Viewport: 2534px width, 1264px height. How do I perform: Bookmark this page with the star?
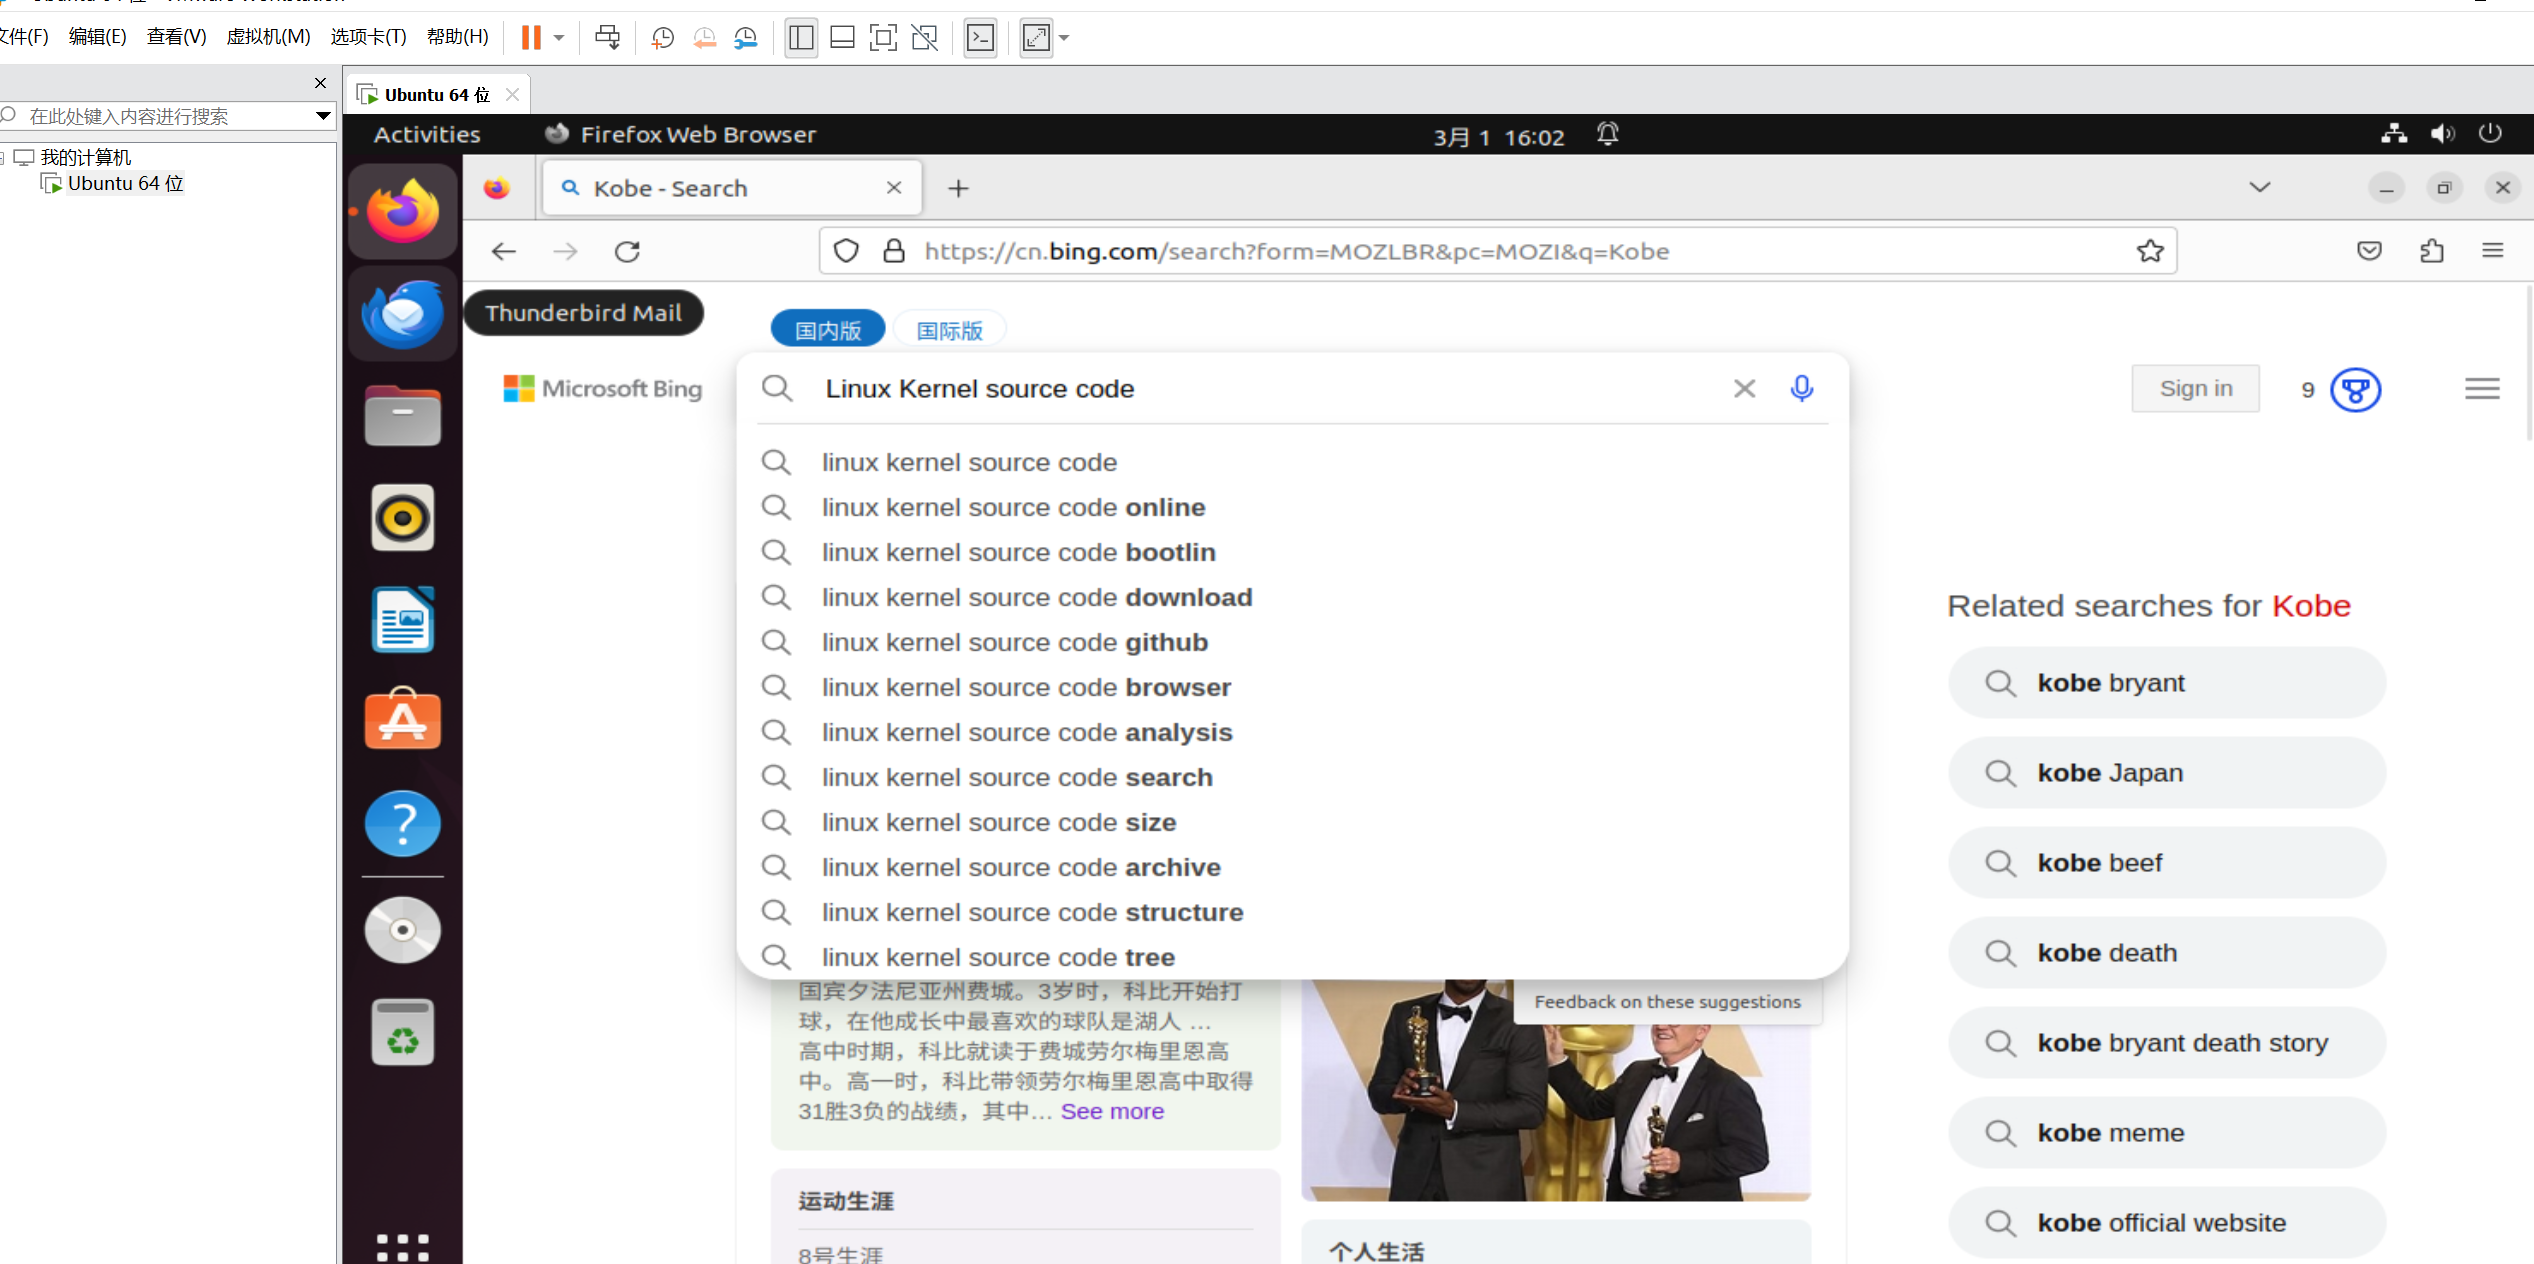point(2151,251)
